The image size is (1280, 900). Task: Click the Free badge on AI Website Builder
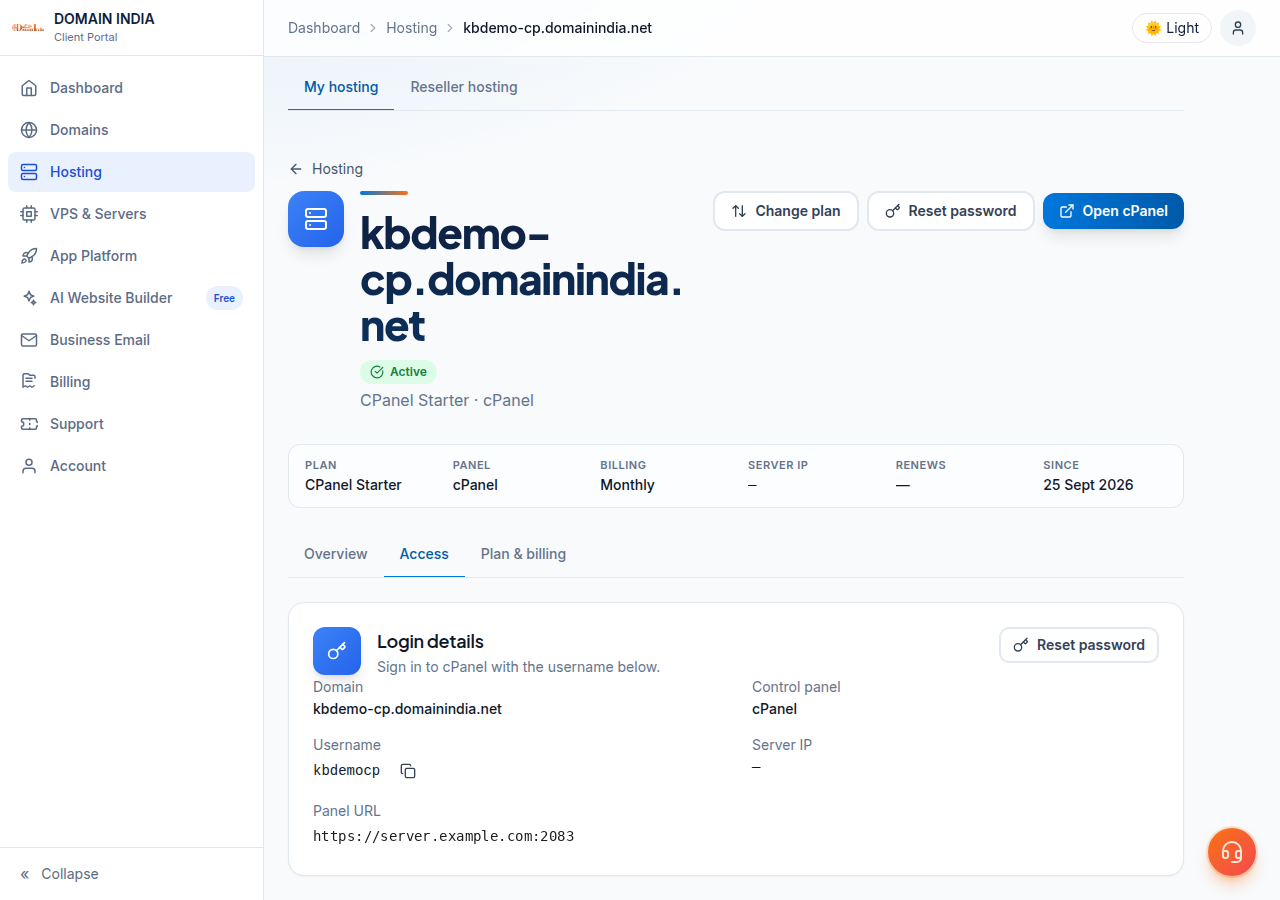click(224, 298)
